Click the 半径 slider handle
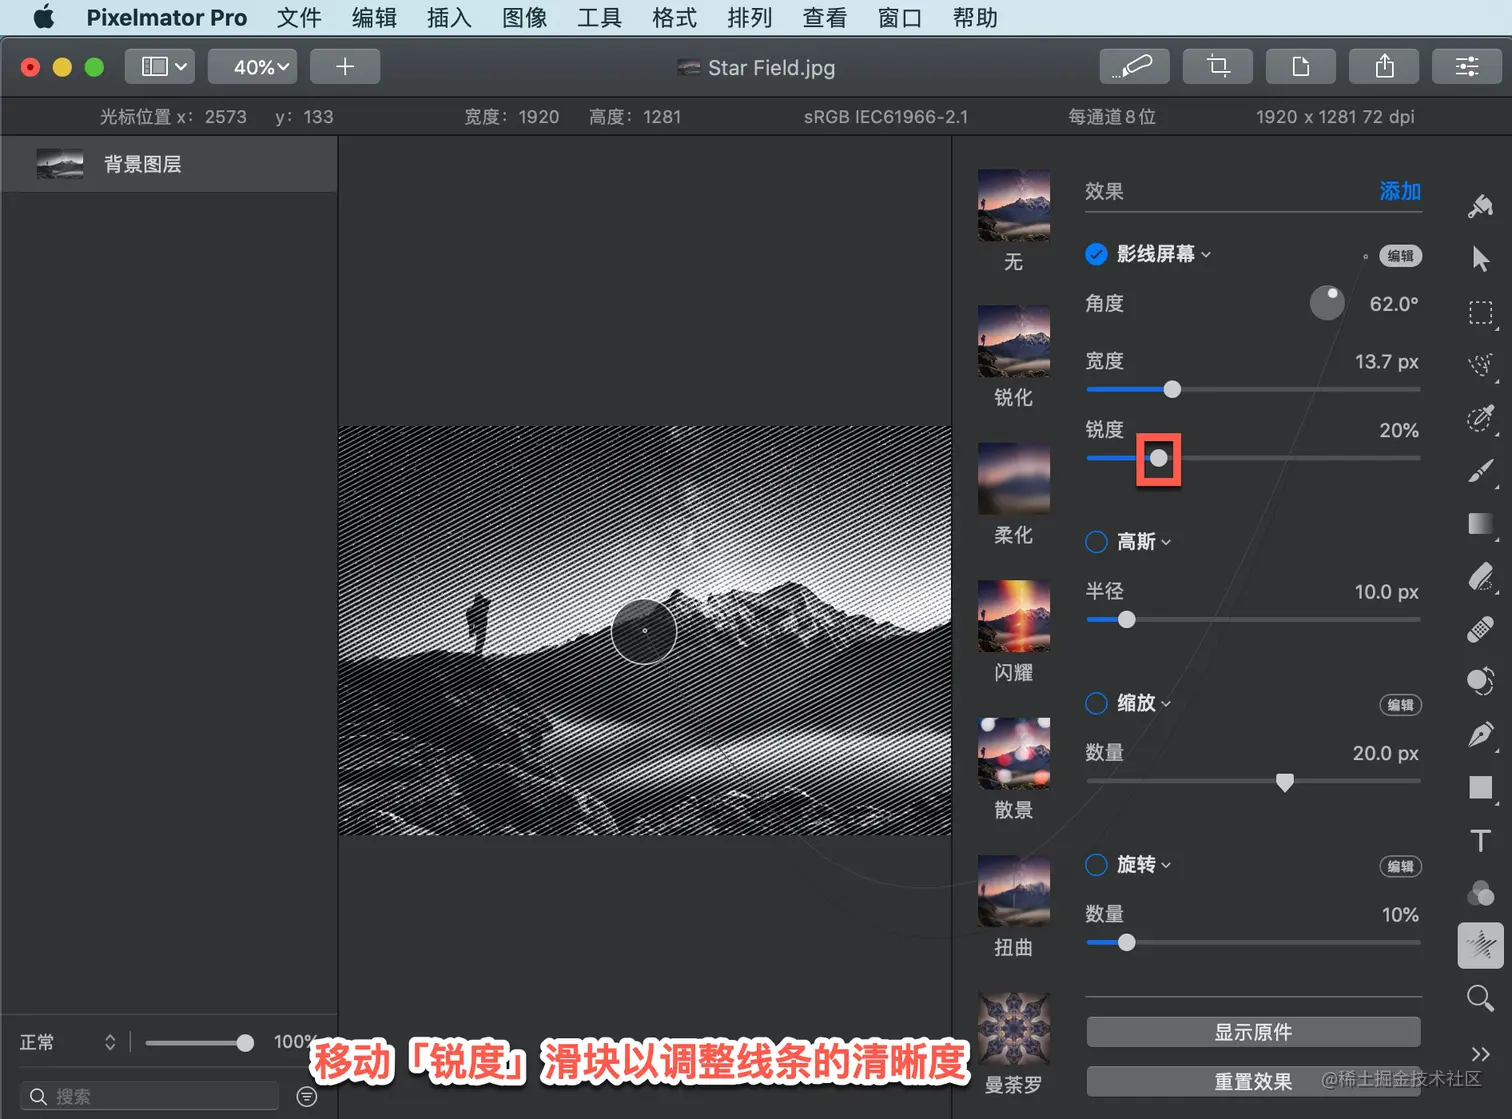This screenshot has width=1512, height=1119. point(1127,620)
